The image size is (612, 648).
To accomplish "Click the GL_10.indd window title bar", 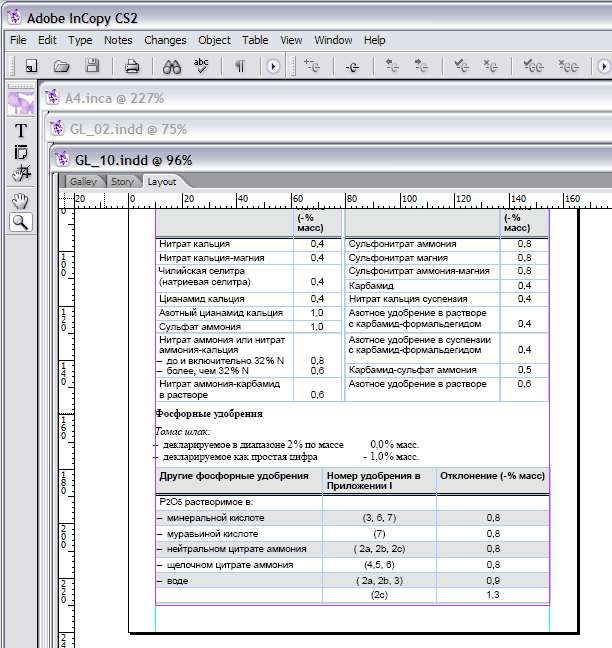I will coord(333,160).
